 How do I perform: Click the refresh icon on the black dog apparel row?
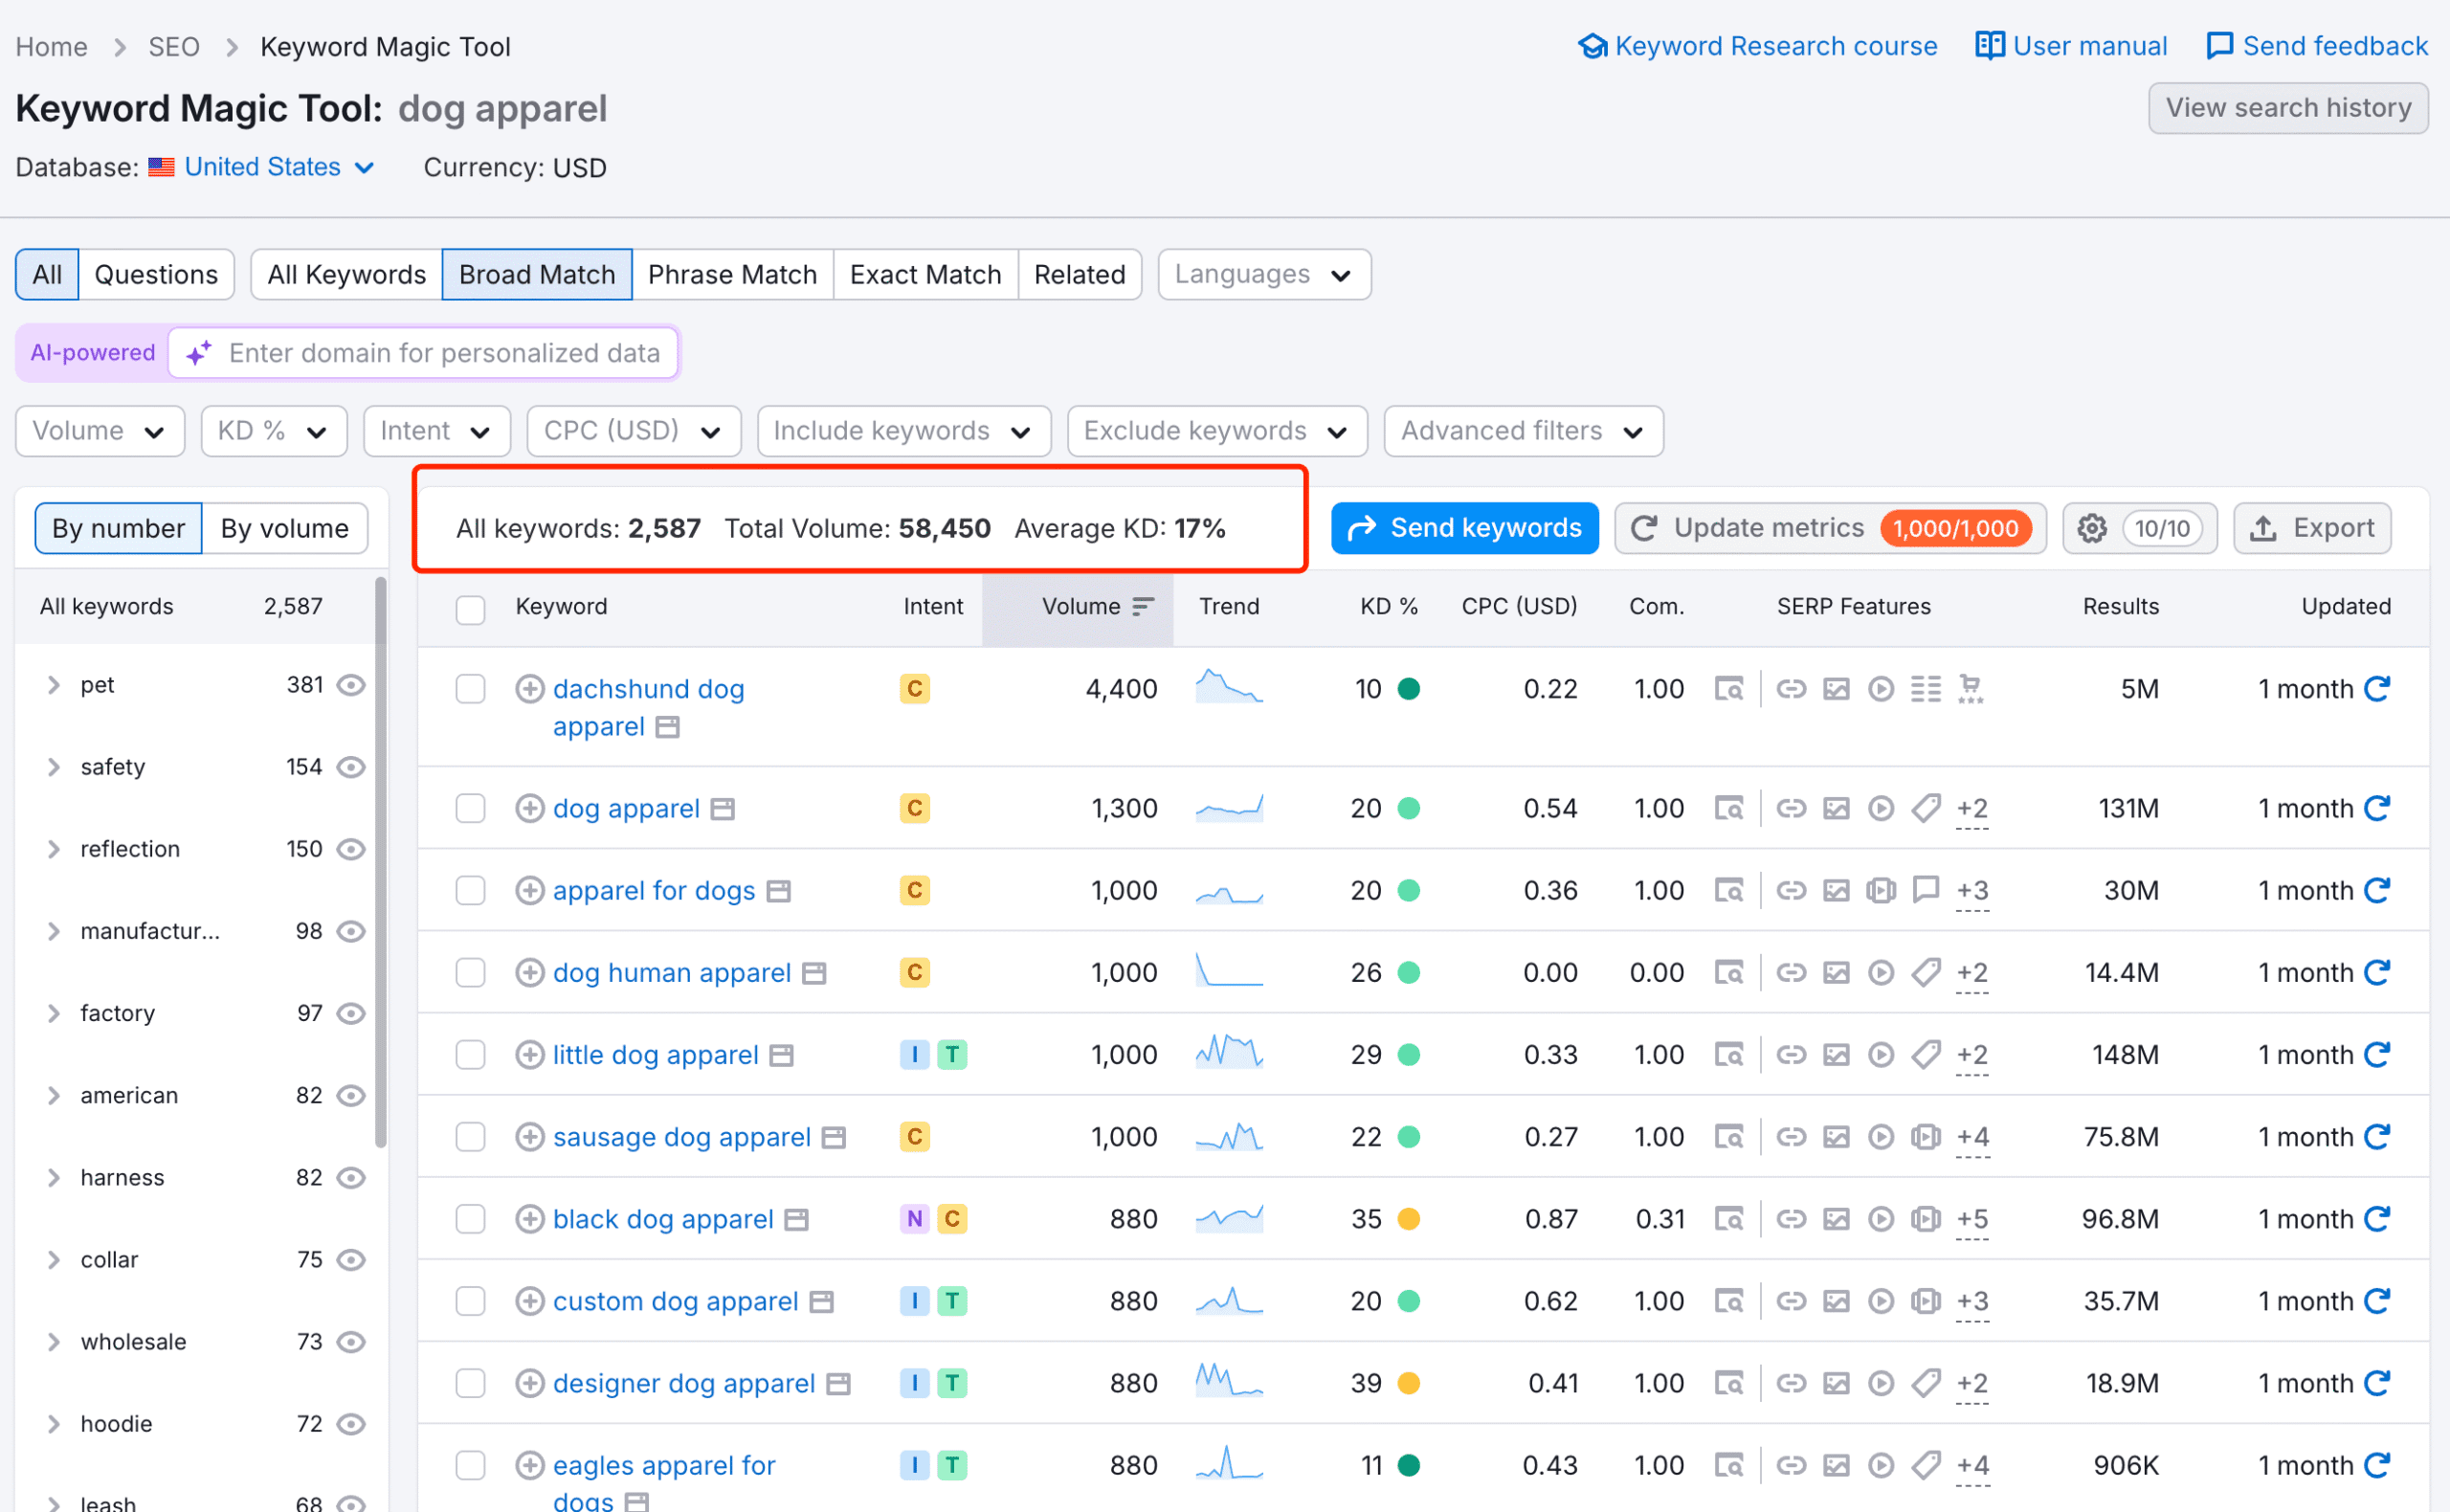pos(2376,1219)
